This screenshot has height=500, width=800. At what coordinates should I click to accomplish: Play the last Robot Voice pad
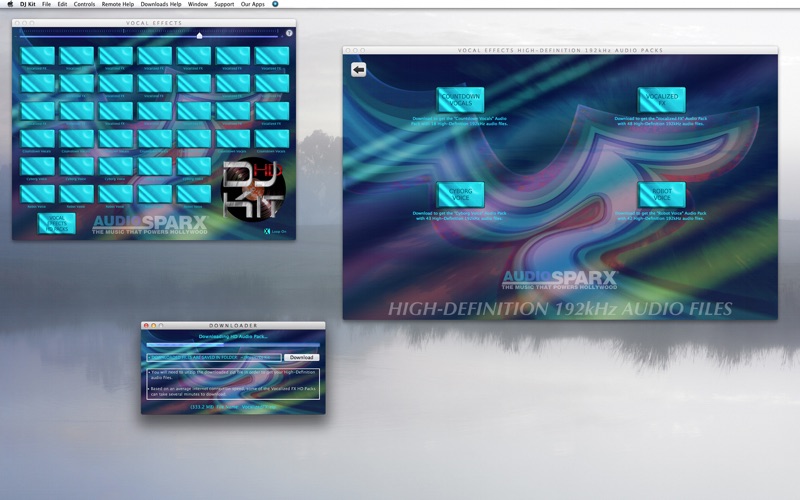tap(193, 193)
